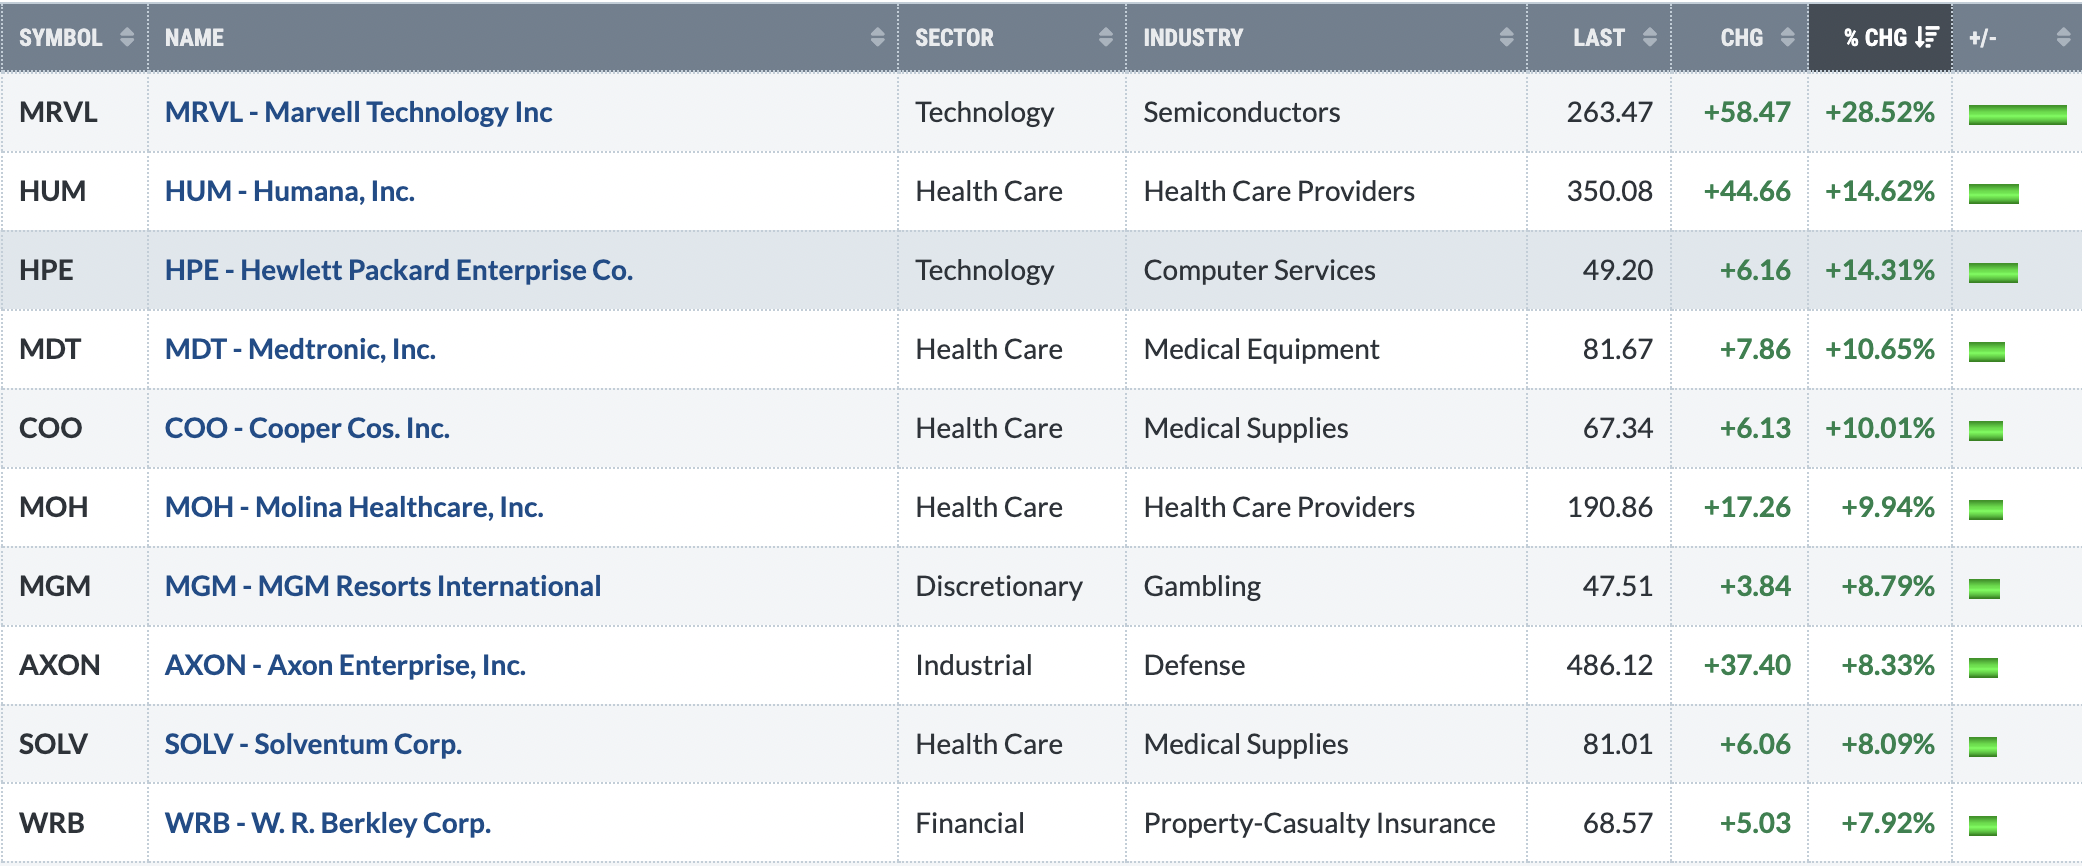Open HPE - Hewlett Packard Enterprise Co. link
The height and width of the screenshot is (866, 2086).
(399, 270)
